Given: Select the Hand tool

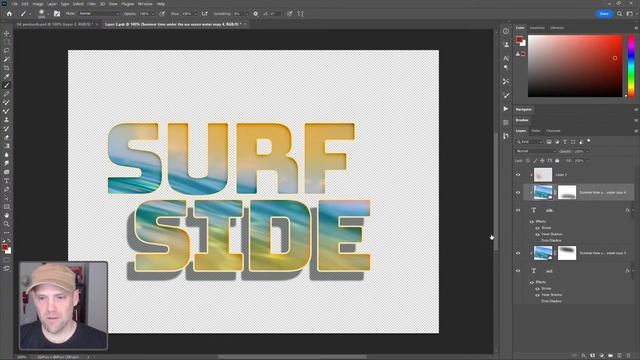Looking at the screenshot, I should 7,215.
